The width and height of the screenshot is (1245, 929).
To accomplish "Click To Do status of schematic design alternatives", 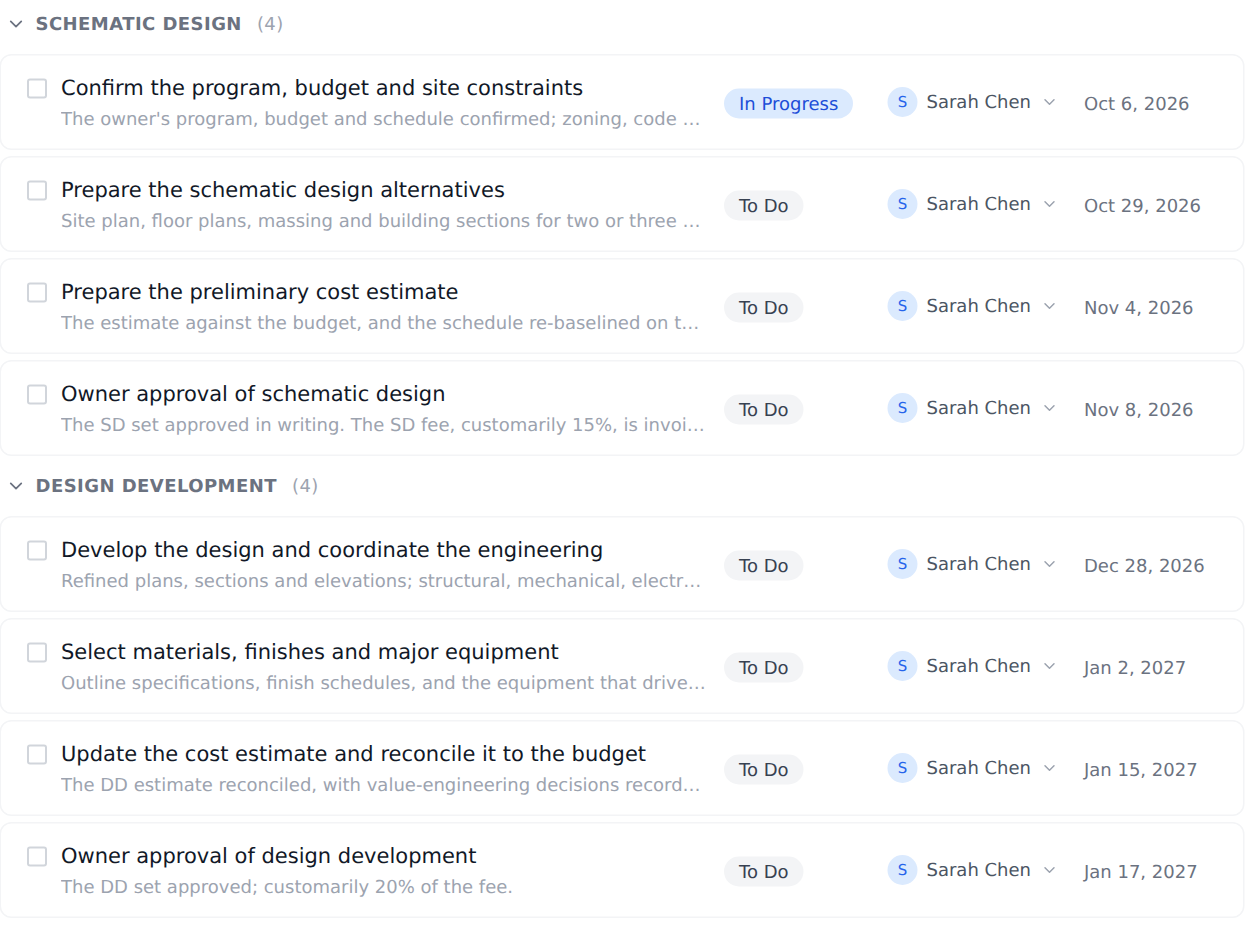I will [763, 206].
